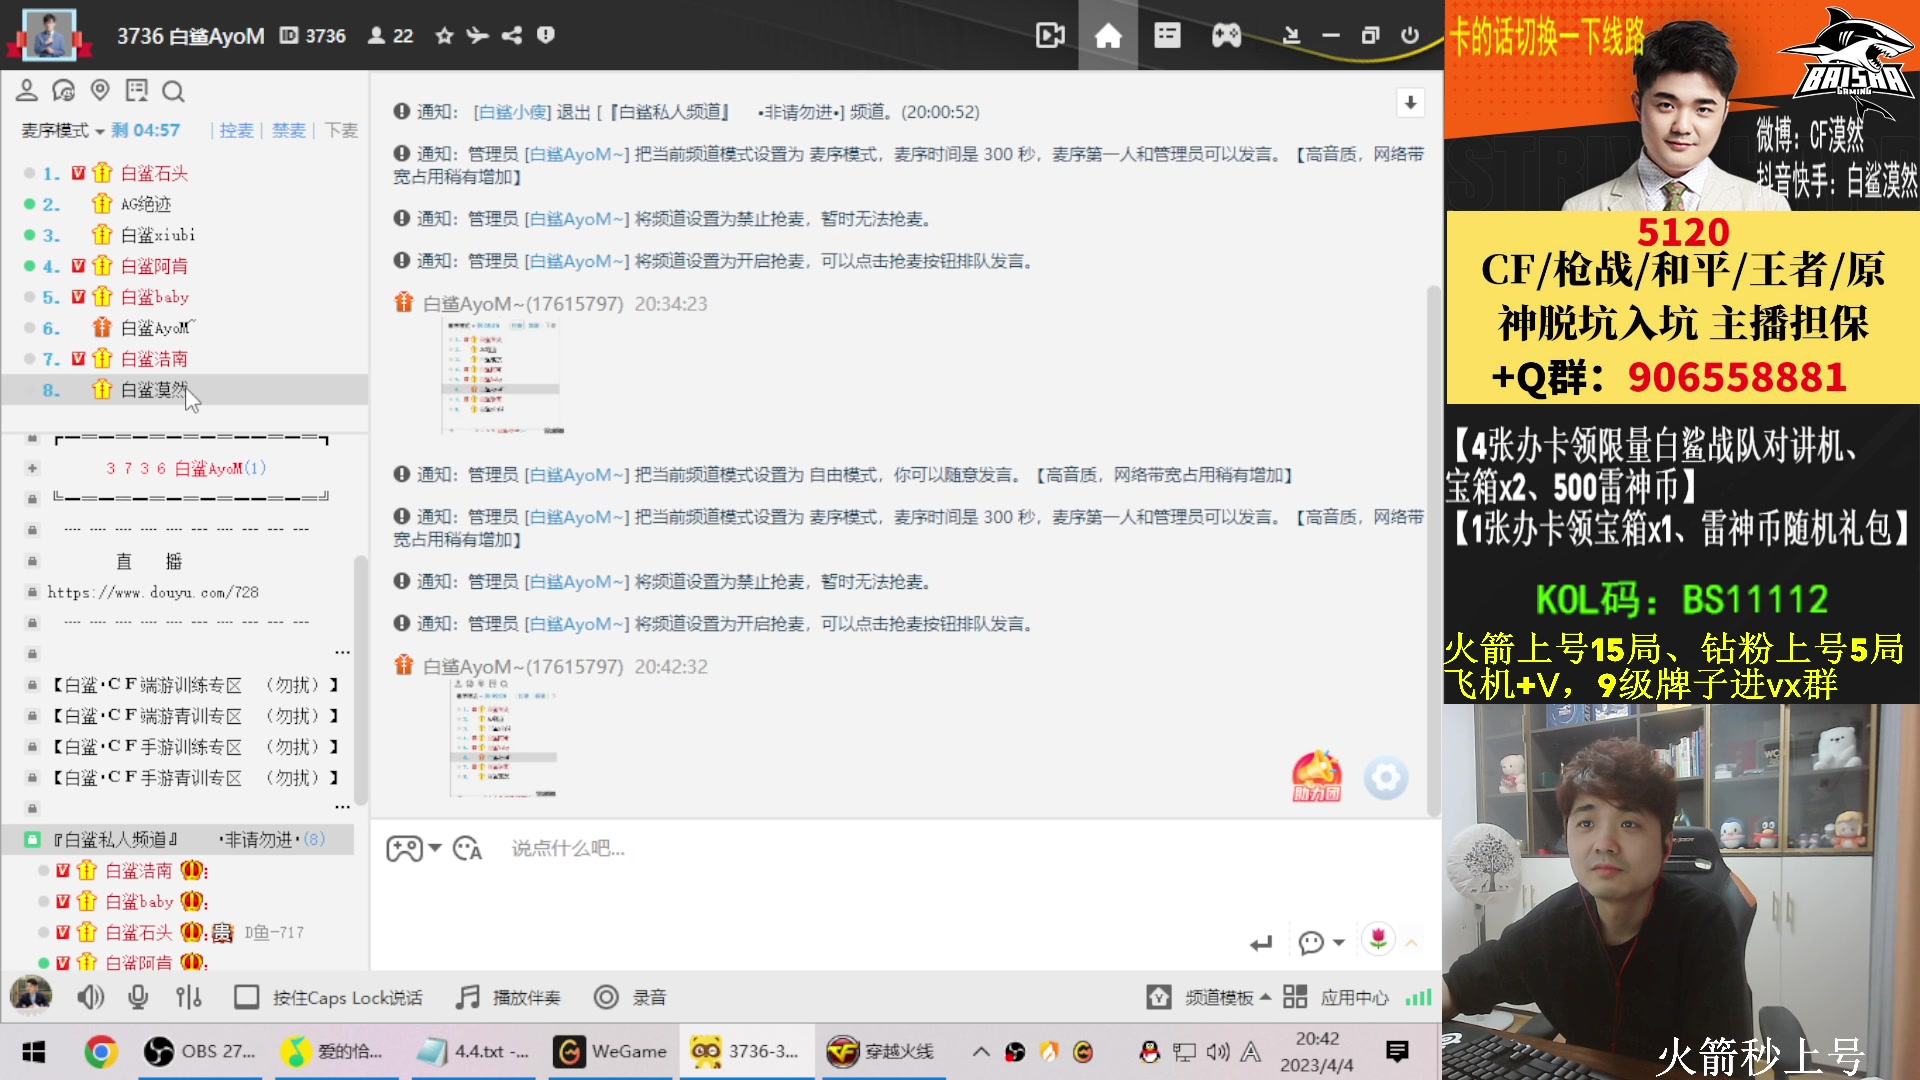The width and height of the screenshot is (1920, 1080).
Task: Click the blue floating settings gear icon
Action: [x=1386, y=778]
